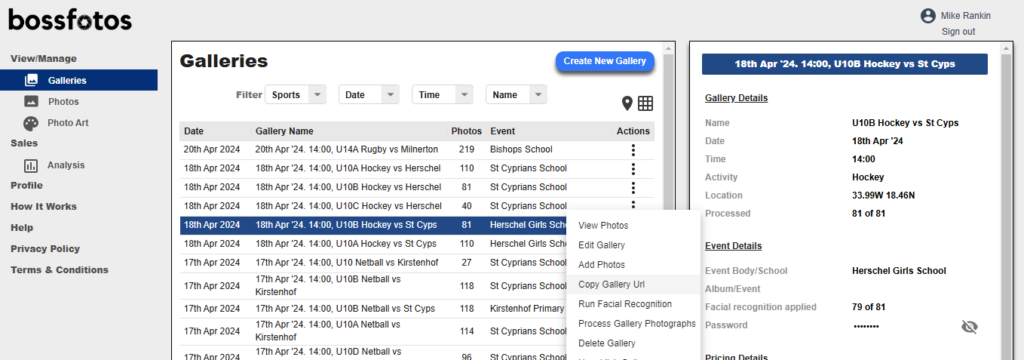Open the Analysis chart icon
Screen dimensions: 1024x360
31,165
